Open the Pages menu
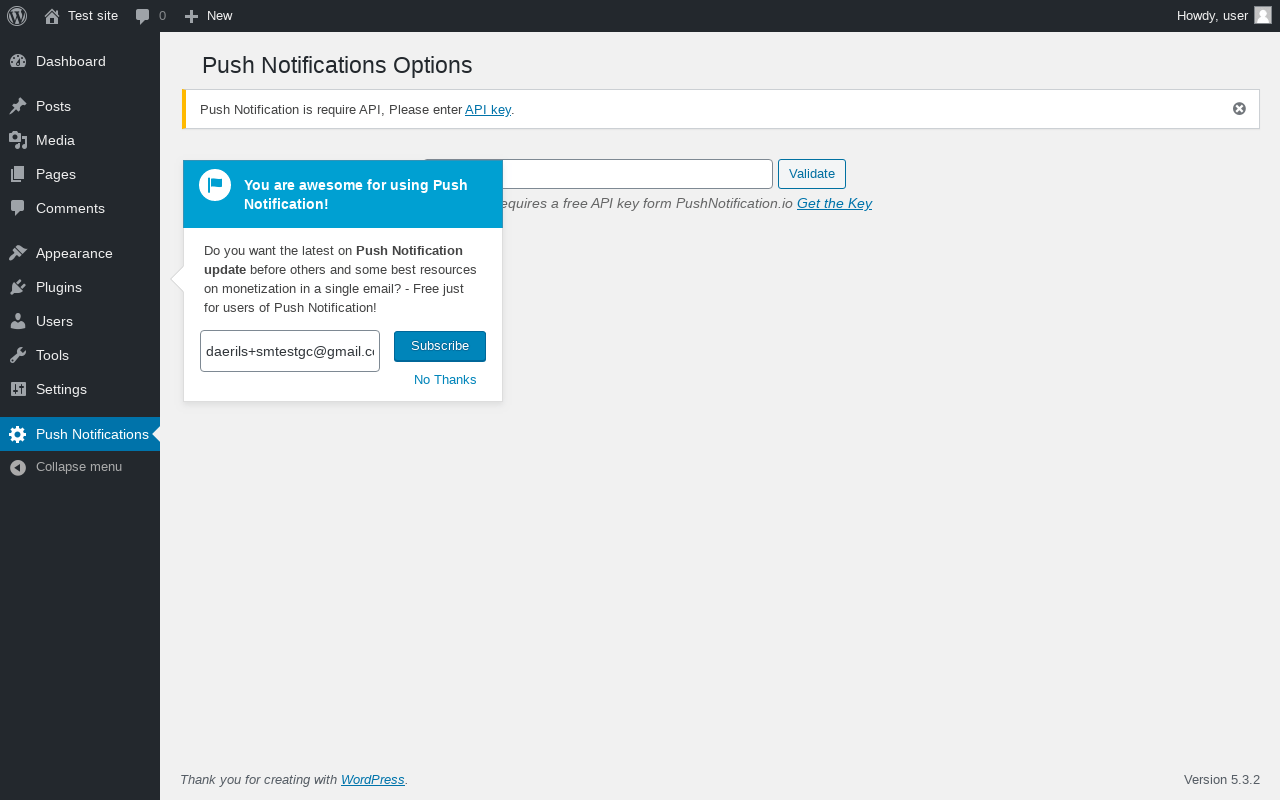 pyautogui.click(x=80, y=174)
